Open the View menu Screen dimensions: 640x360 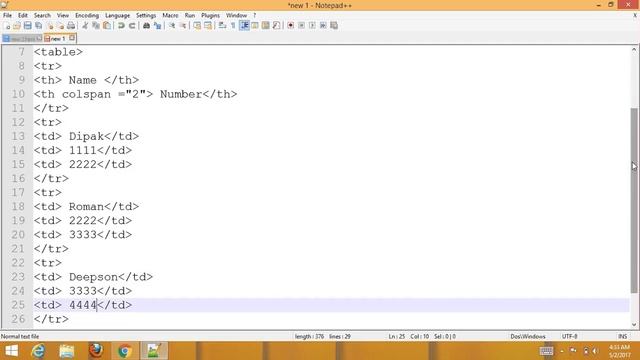(x=63, y=16)
